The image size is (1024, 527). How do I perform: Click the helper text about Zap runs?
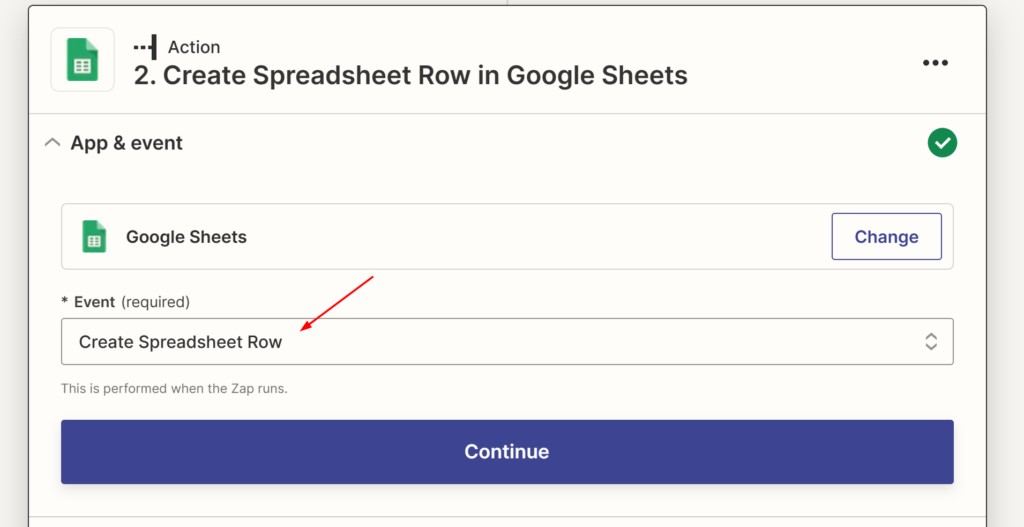pyautogui.click(x=174, y=388)
